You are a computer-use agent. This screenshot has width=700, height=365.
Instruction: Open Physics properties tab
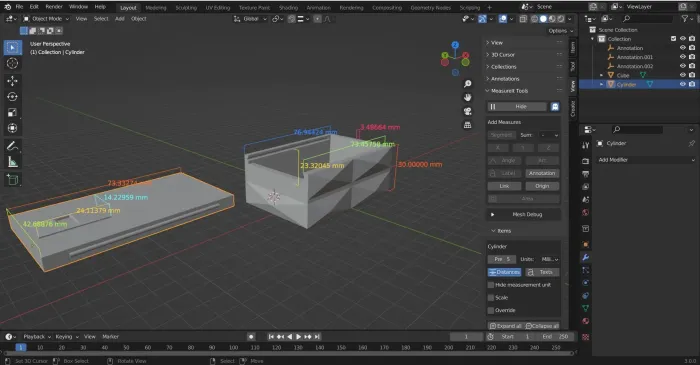click(586, 283)
